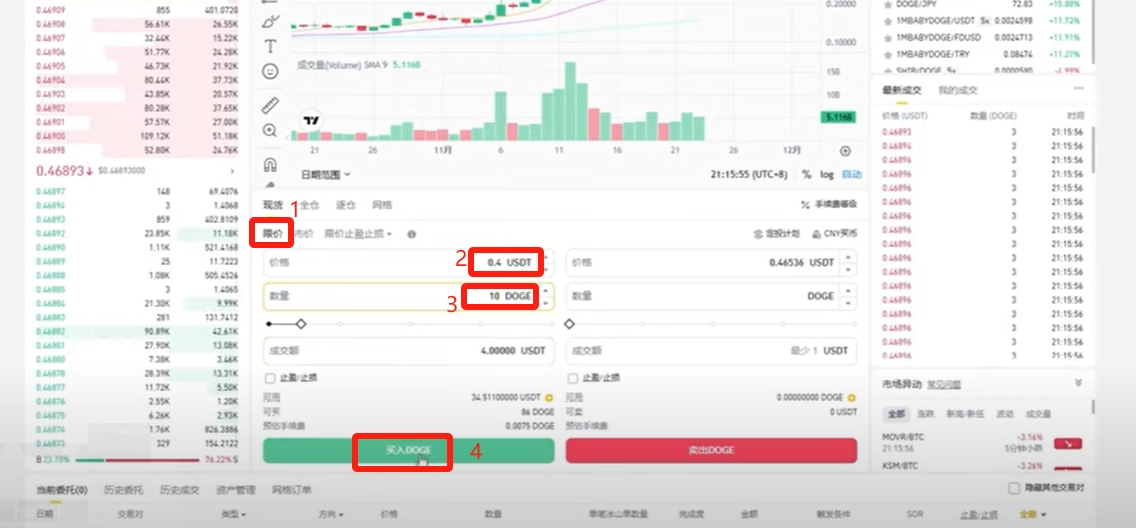
Task: Click the buy amount percentage slider diamond handle
Action: pos(301,324)
